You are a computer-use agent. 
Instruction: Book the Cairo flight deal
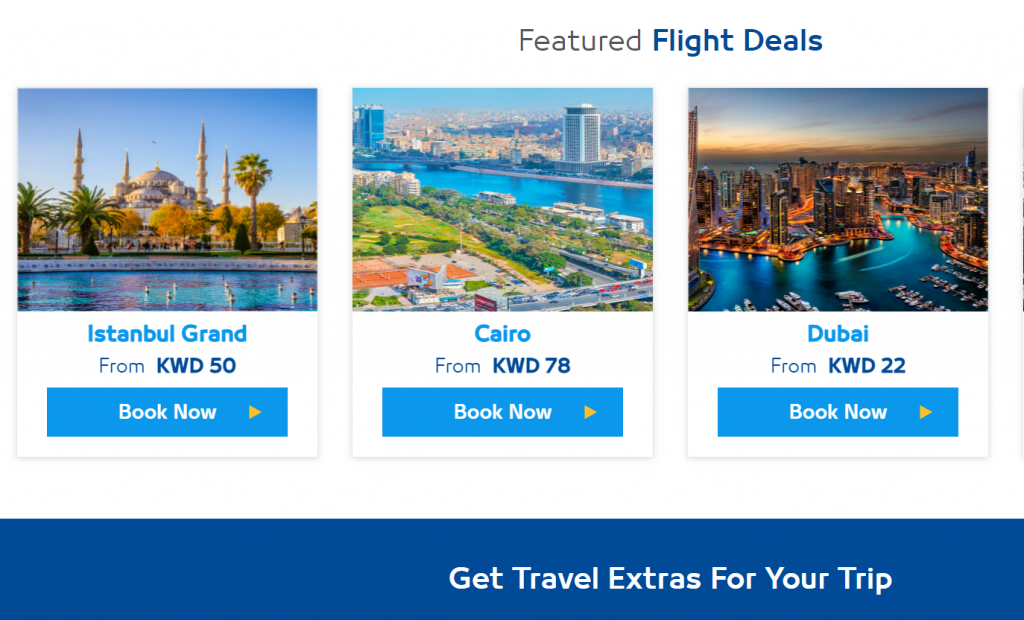click(502, 412)
